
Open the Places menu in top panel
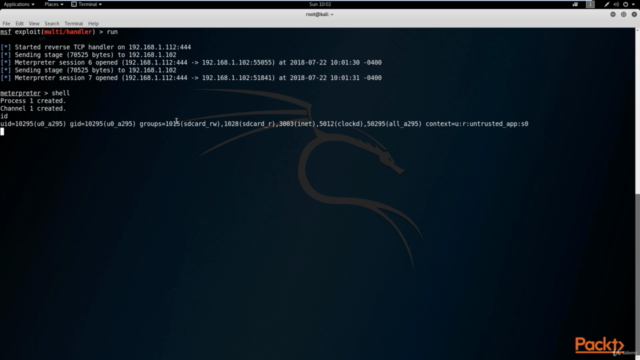point(53,4)
